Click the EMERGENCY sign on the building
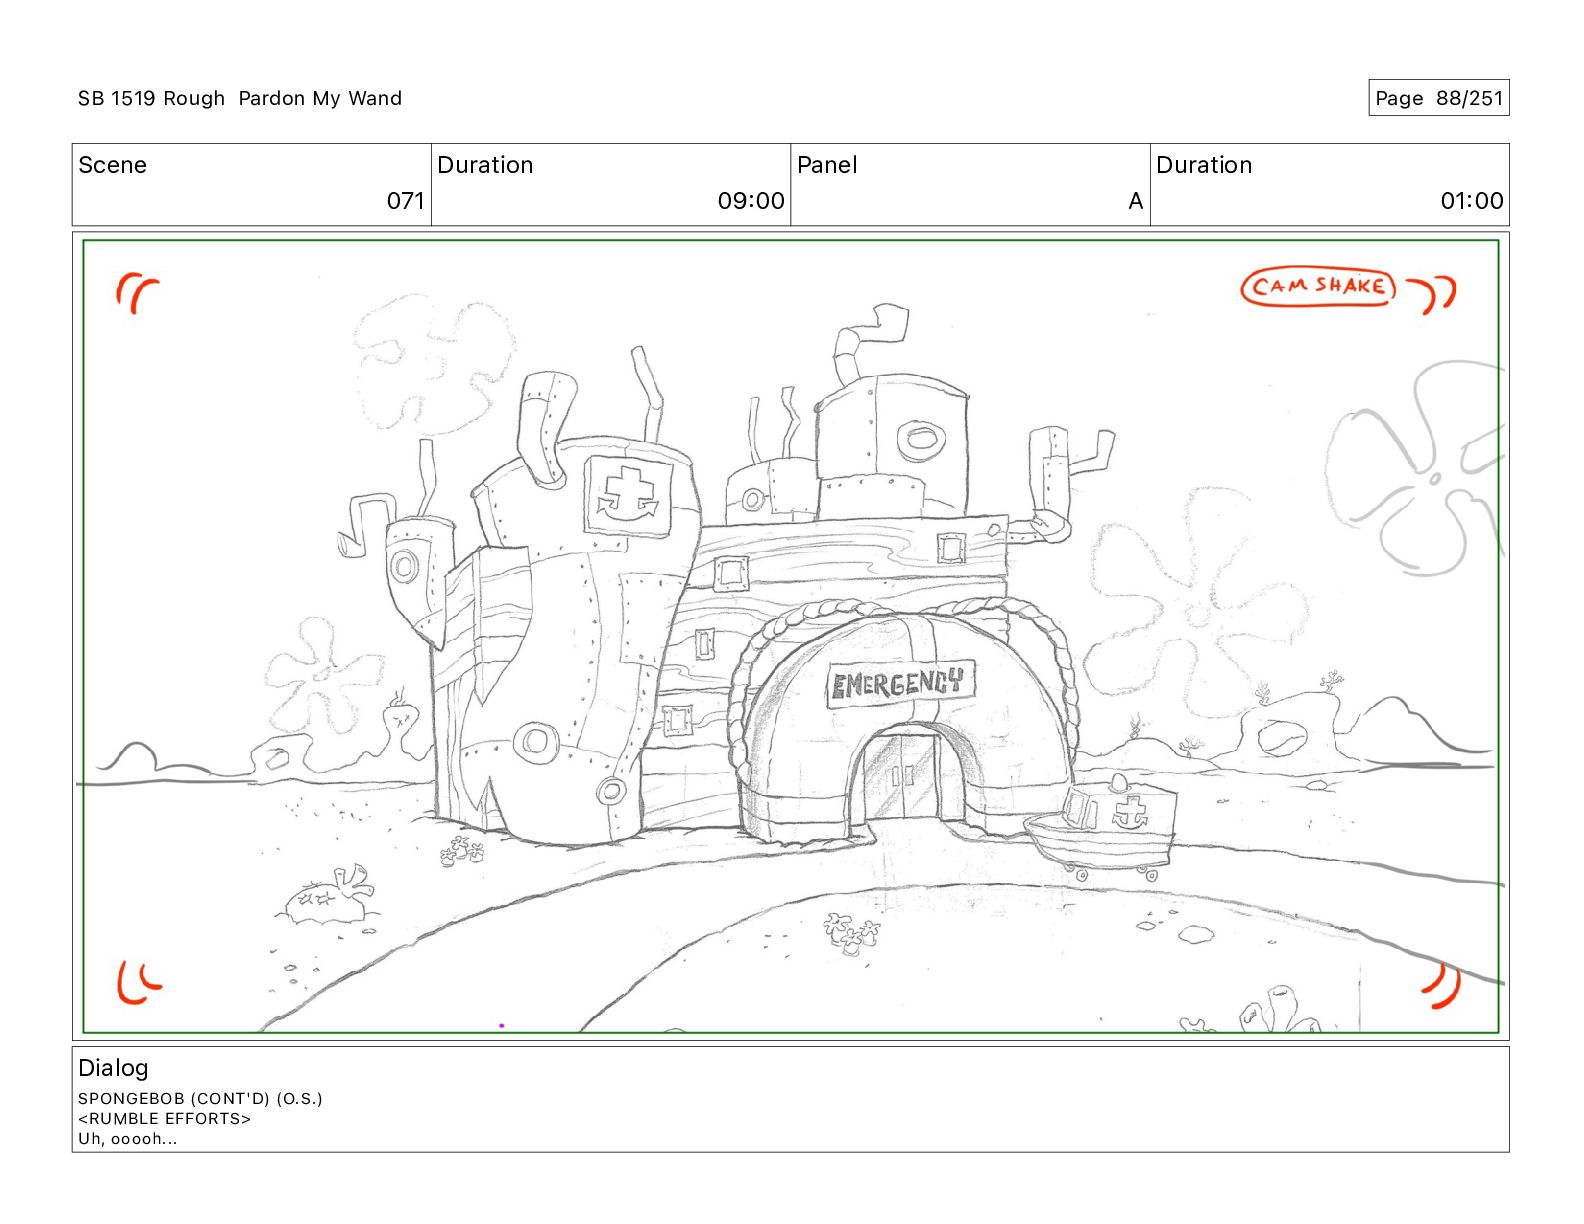Screen dimensions: 1584x1224 click(900, 684)
